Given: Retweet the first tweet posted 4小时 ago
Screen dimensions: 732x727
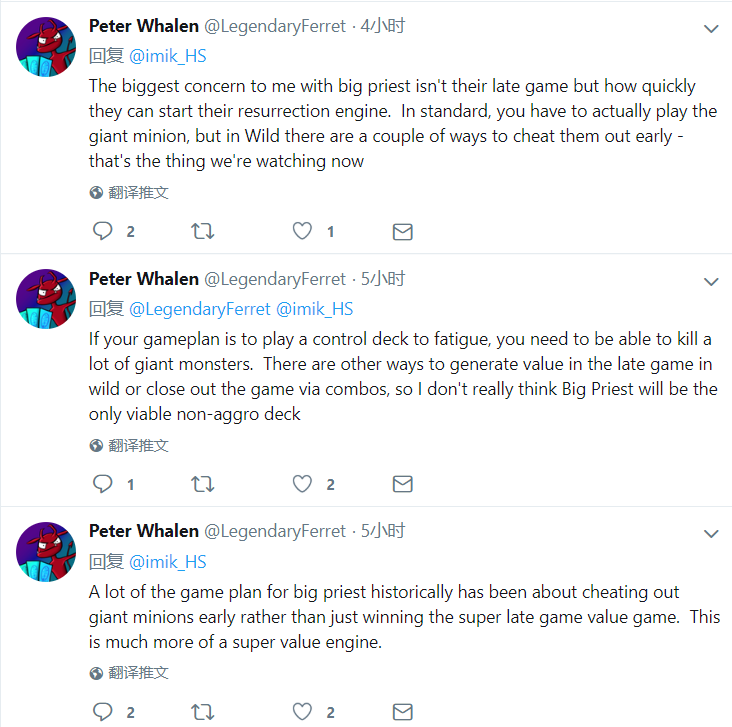Looking at the screenshot, I should point(202,231).
